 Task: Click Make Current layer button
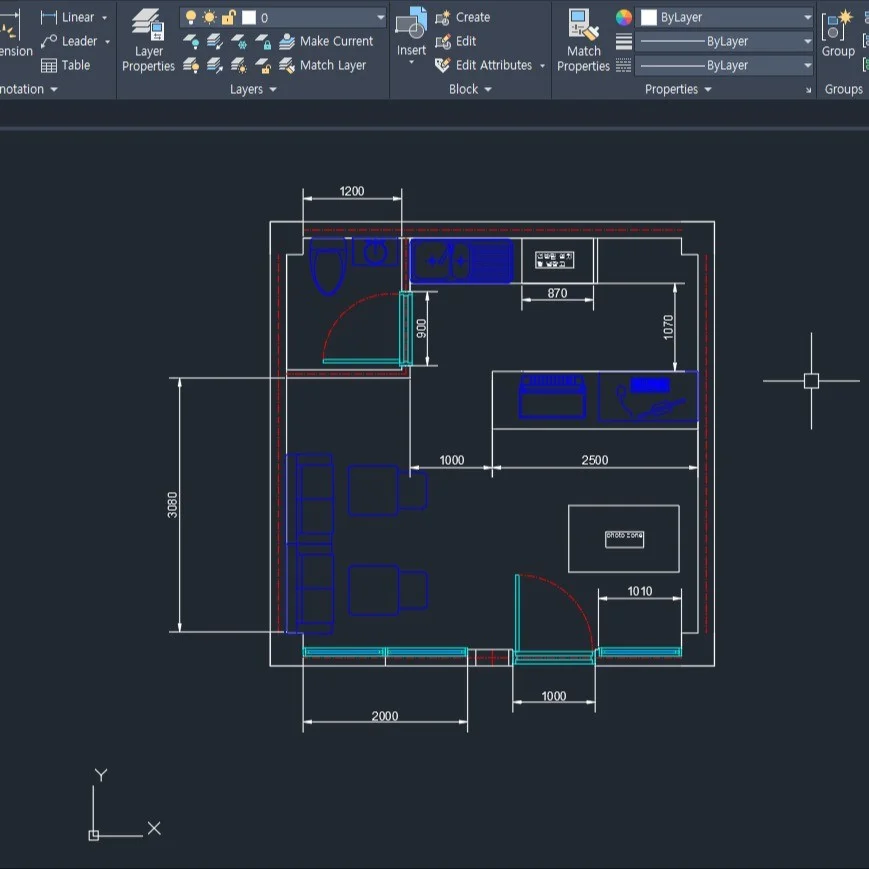326,41
